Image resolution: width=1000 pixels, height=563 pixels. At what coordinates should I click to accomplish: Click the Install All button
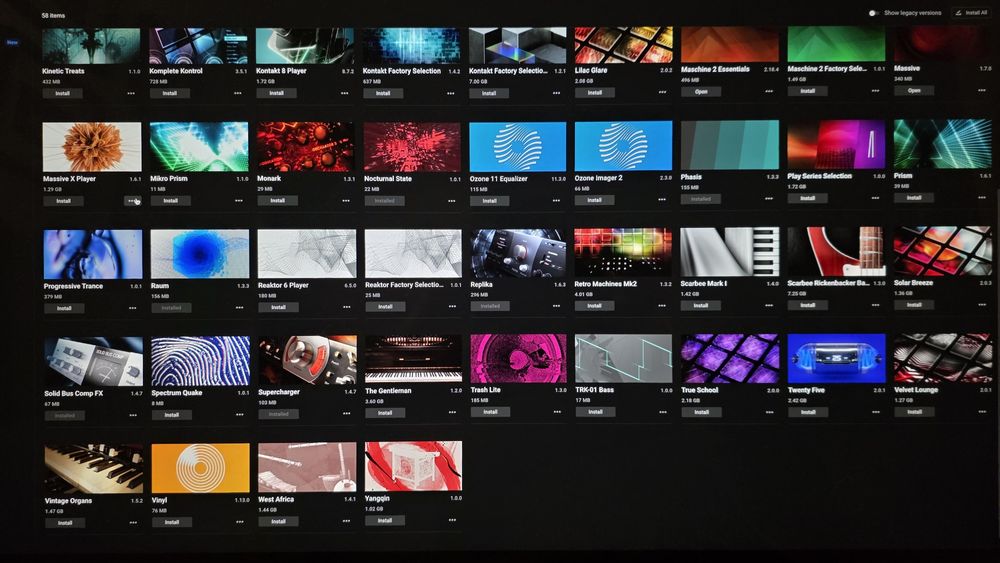coord(971,12)
